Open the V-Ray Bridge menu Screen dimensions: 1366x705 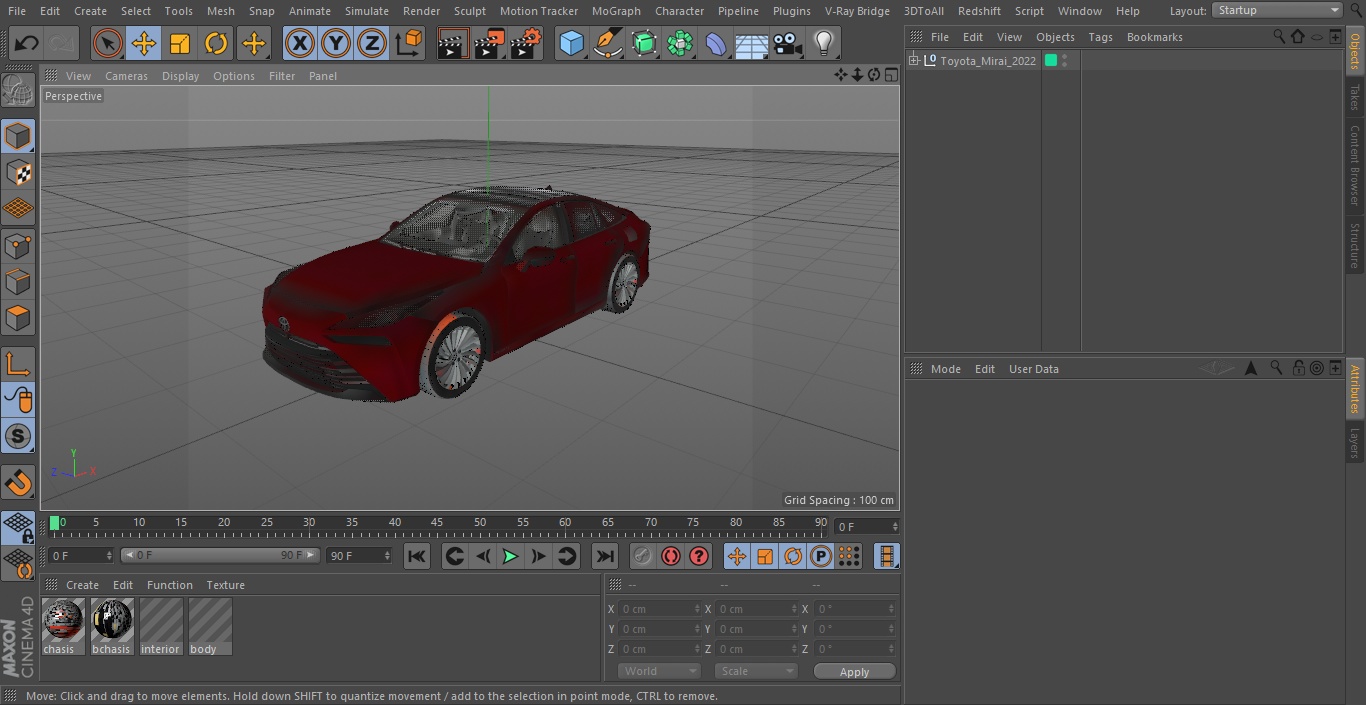coord(857,11)
